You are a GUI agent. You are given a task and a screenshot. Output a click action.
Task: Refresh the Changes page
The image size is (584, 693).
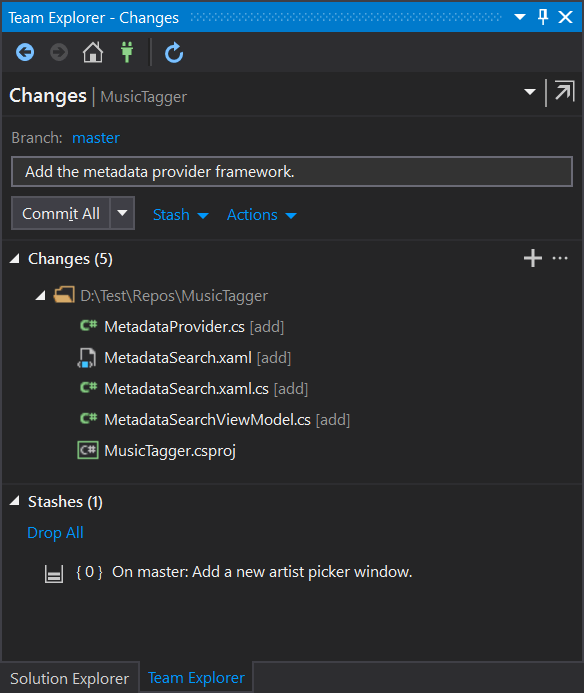pyautogui.click(x=174, y=53)
